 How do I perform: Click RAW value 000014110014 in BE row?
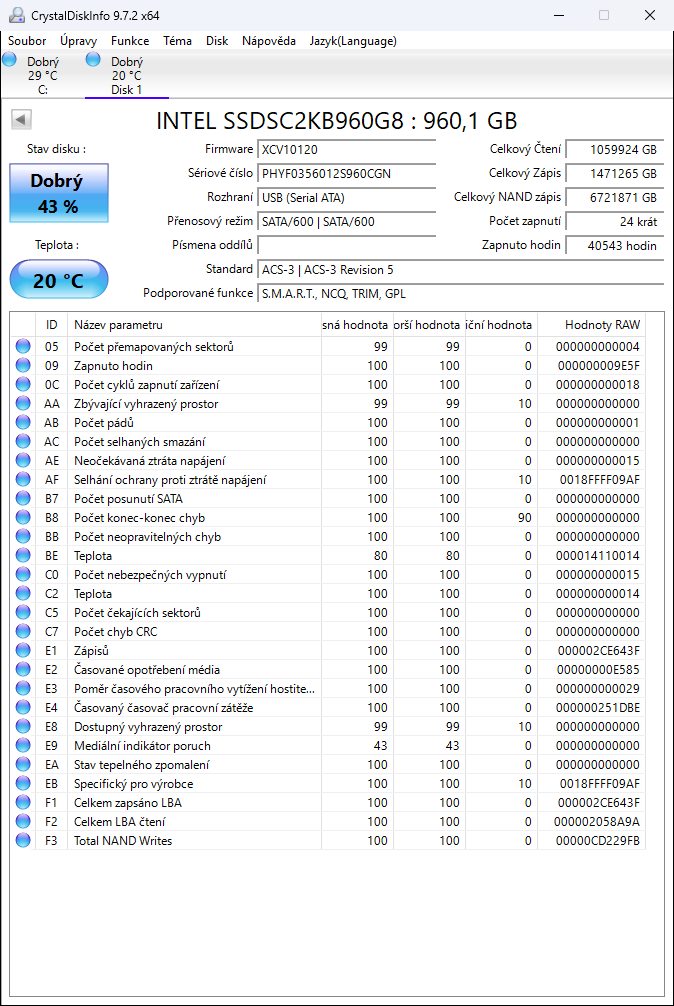click(x=598, y=556)
